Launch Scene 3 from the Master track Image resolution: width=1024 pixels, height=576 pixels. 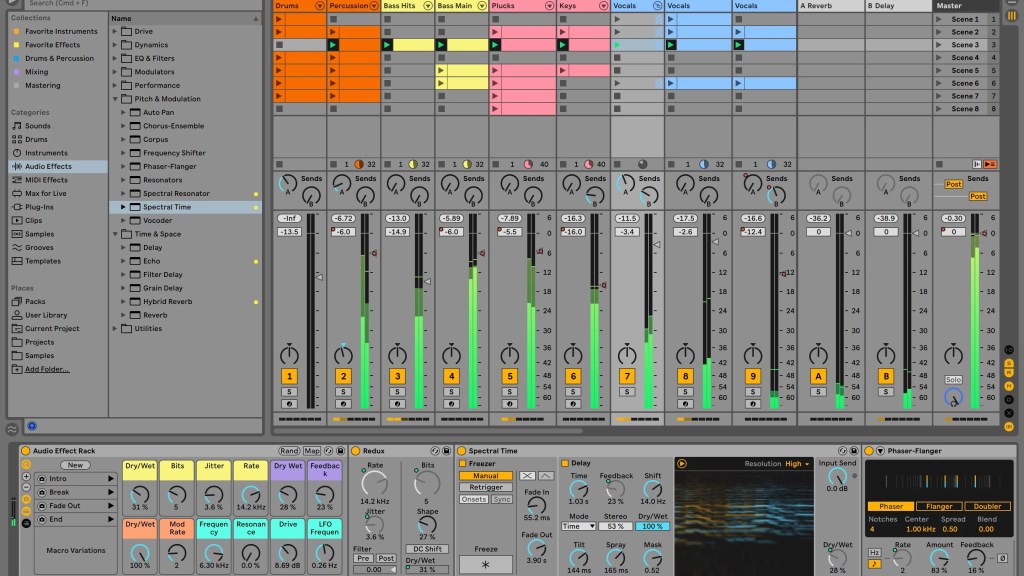[940, 45]
